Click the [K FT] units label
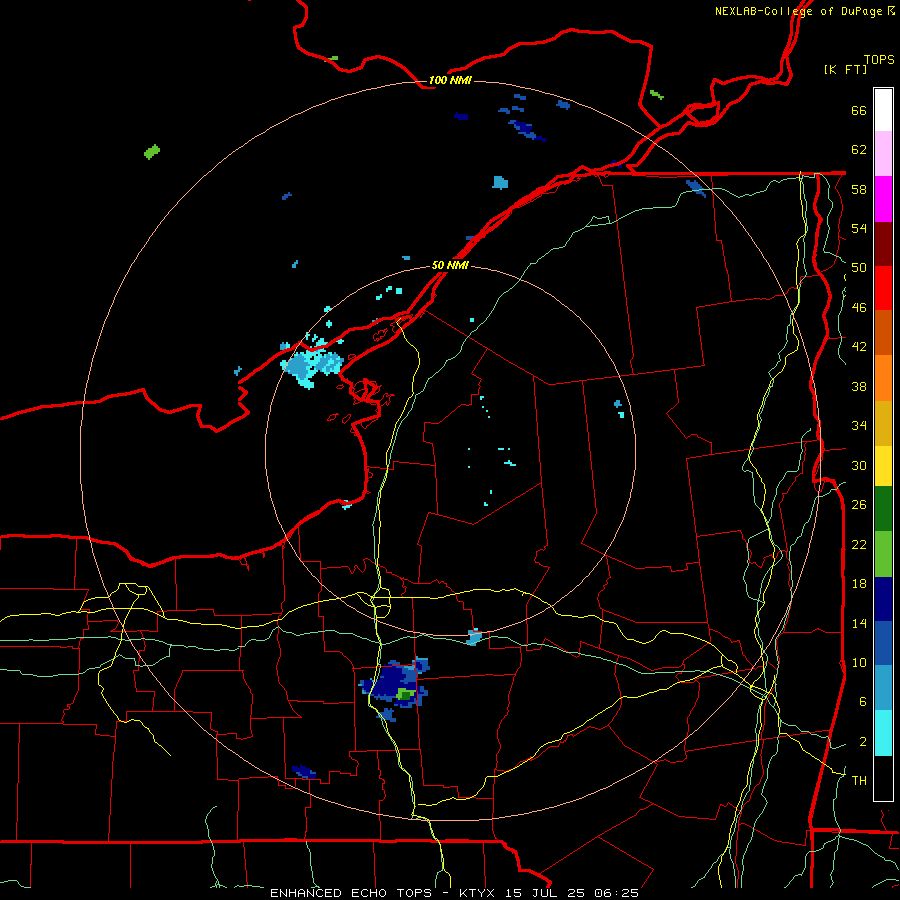The image size is (900, 900). (845, 69)
